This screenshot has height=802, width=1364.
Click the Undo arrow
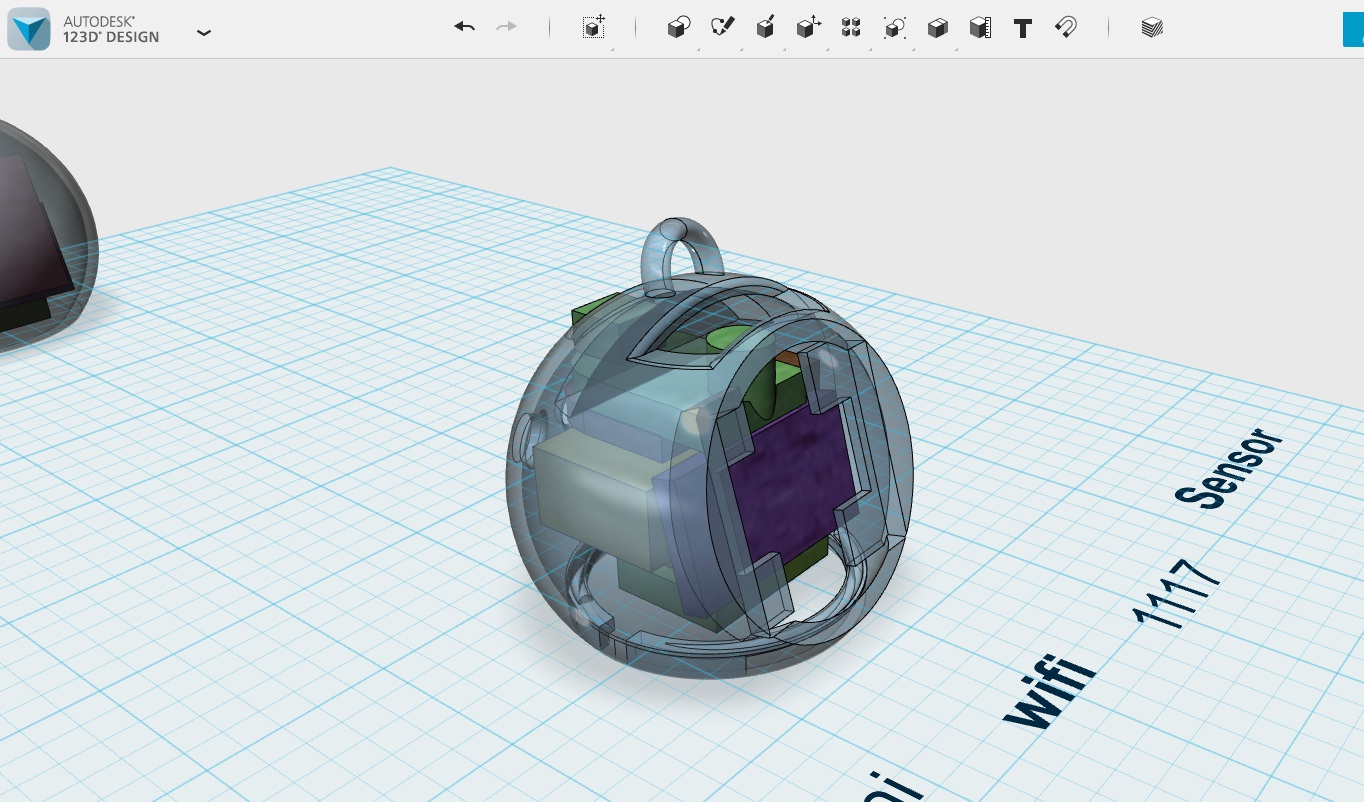tap(463, 27)
